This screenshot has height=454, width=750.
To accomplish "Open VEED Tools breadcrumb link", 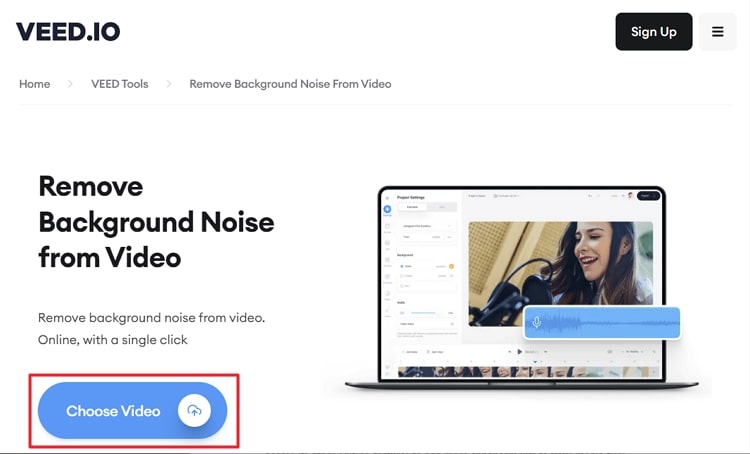I will click(120, 84).
